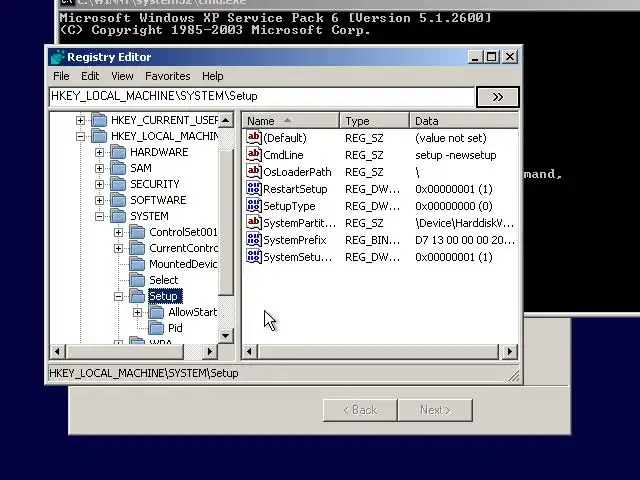Click the values pane scroll right arrow
Viewport: 640px width, 480px height.
click(509, 351)
